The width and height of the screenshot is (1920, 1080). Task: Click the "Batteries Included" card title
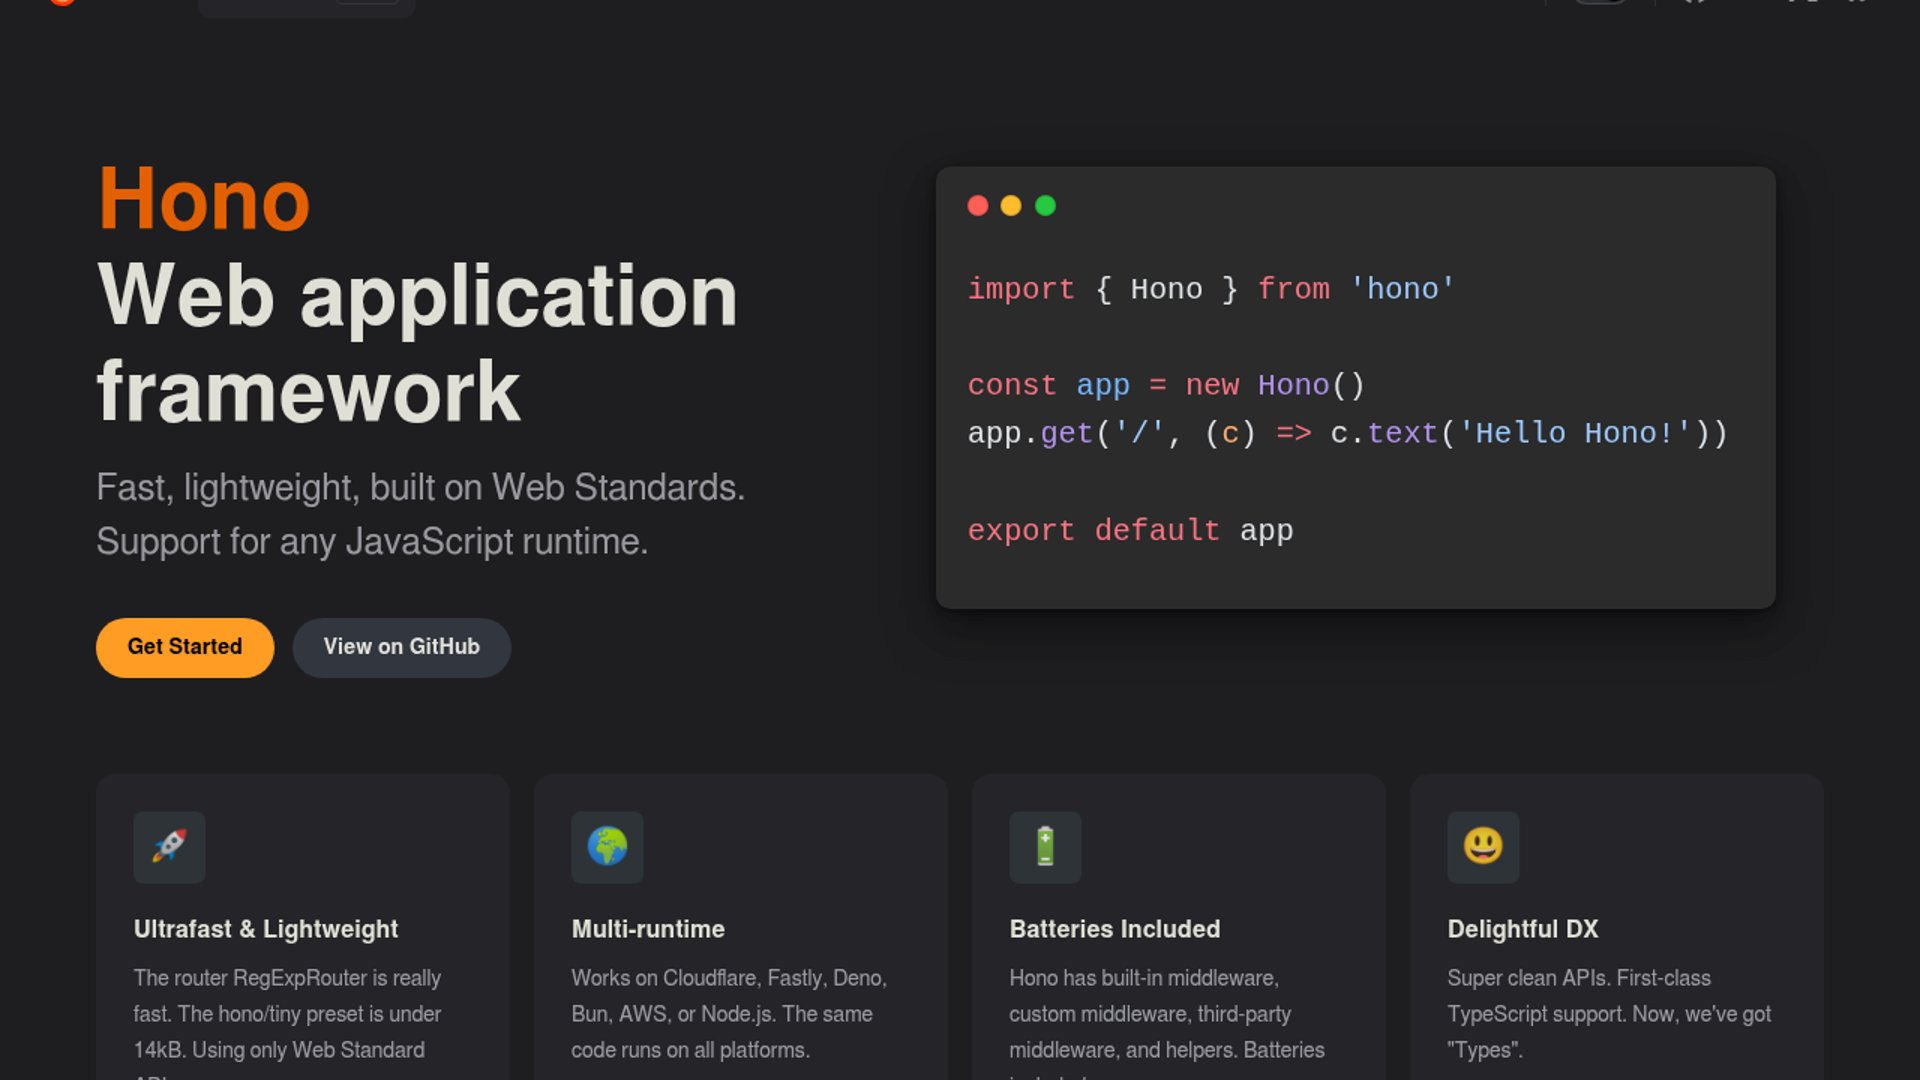[1115, 929]
